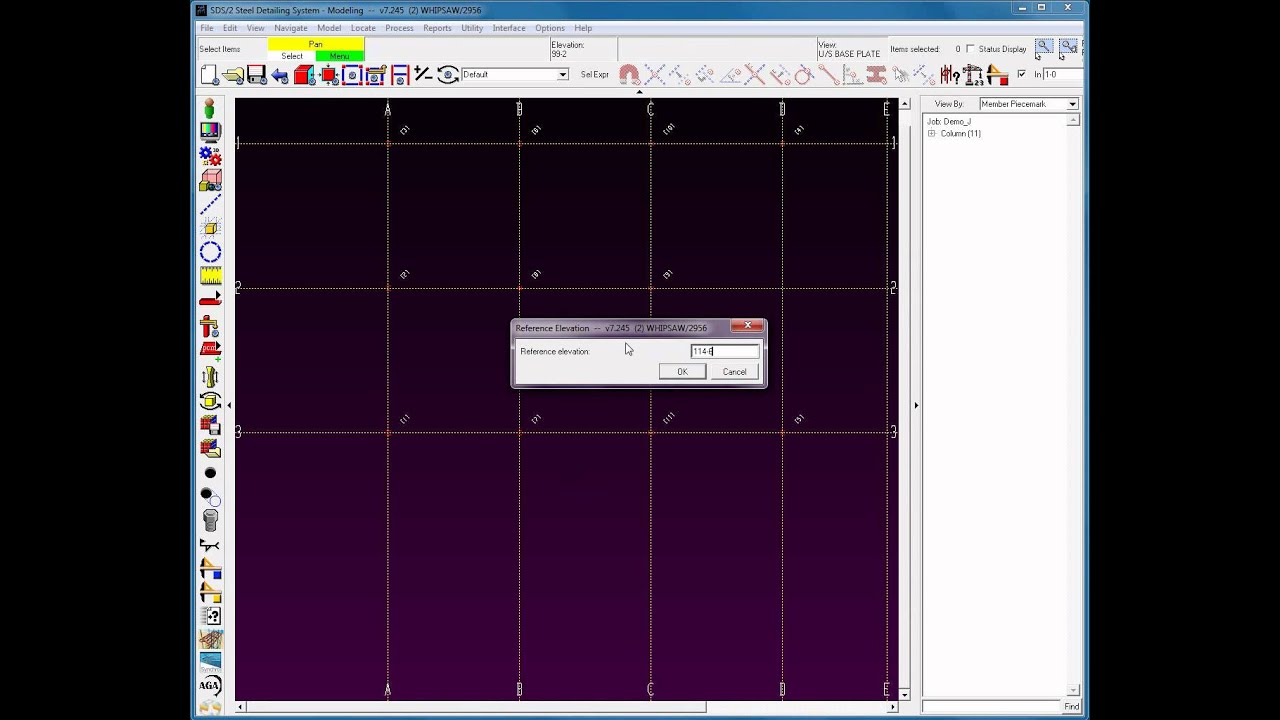Click the left panel collapse arrow
The image size is (1280, 720).
229,405
